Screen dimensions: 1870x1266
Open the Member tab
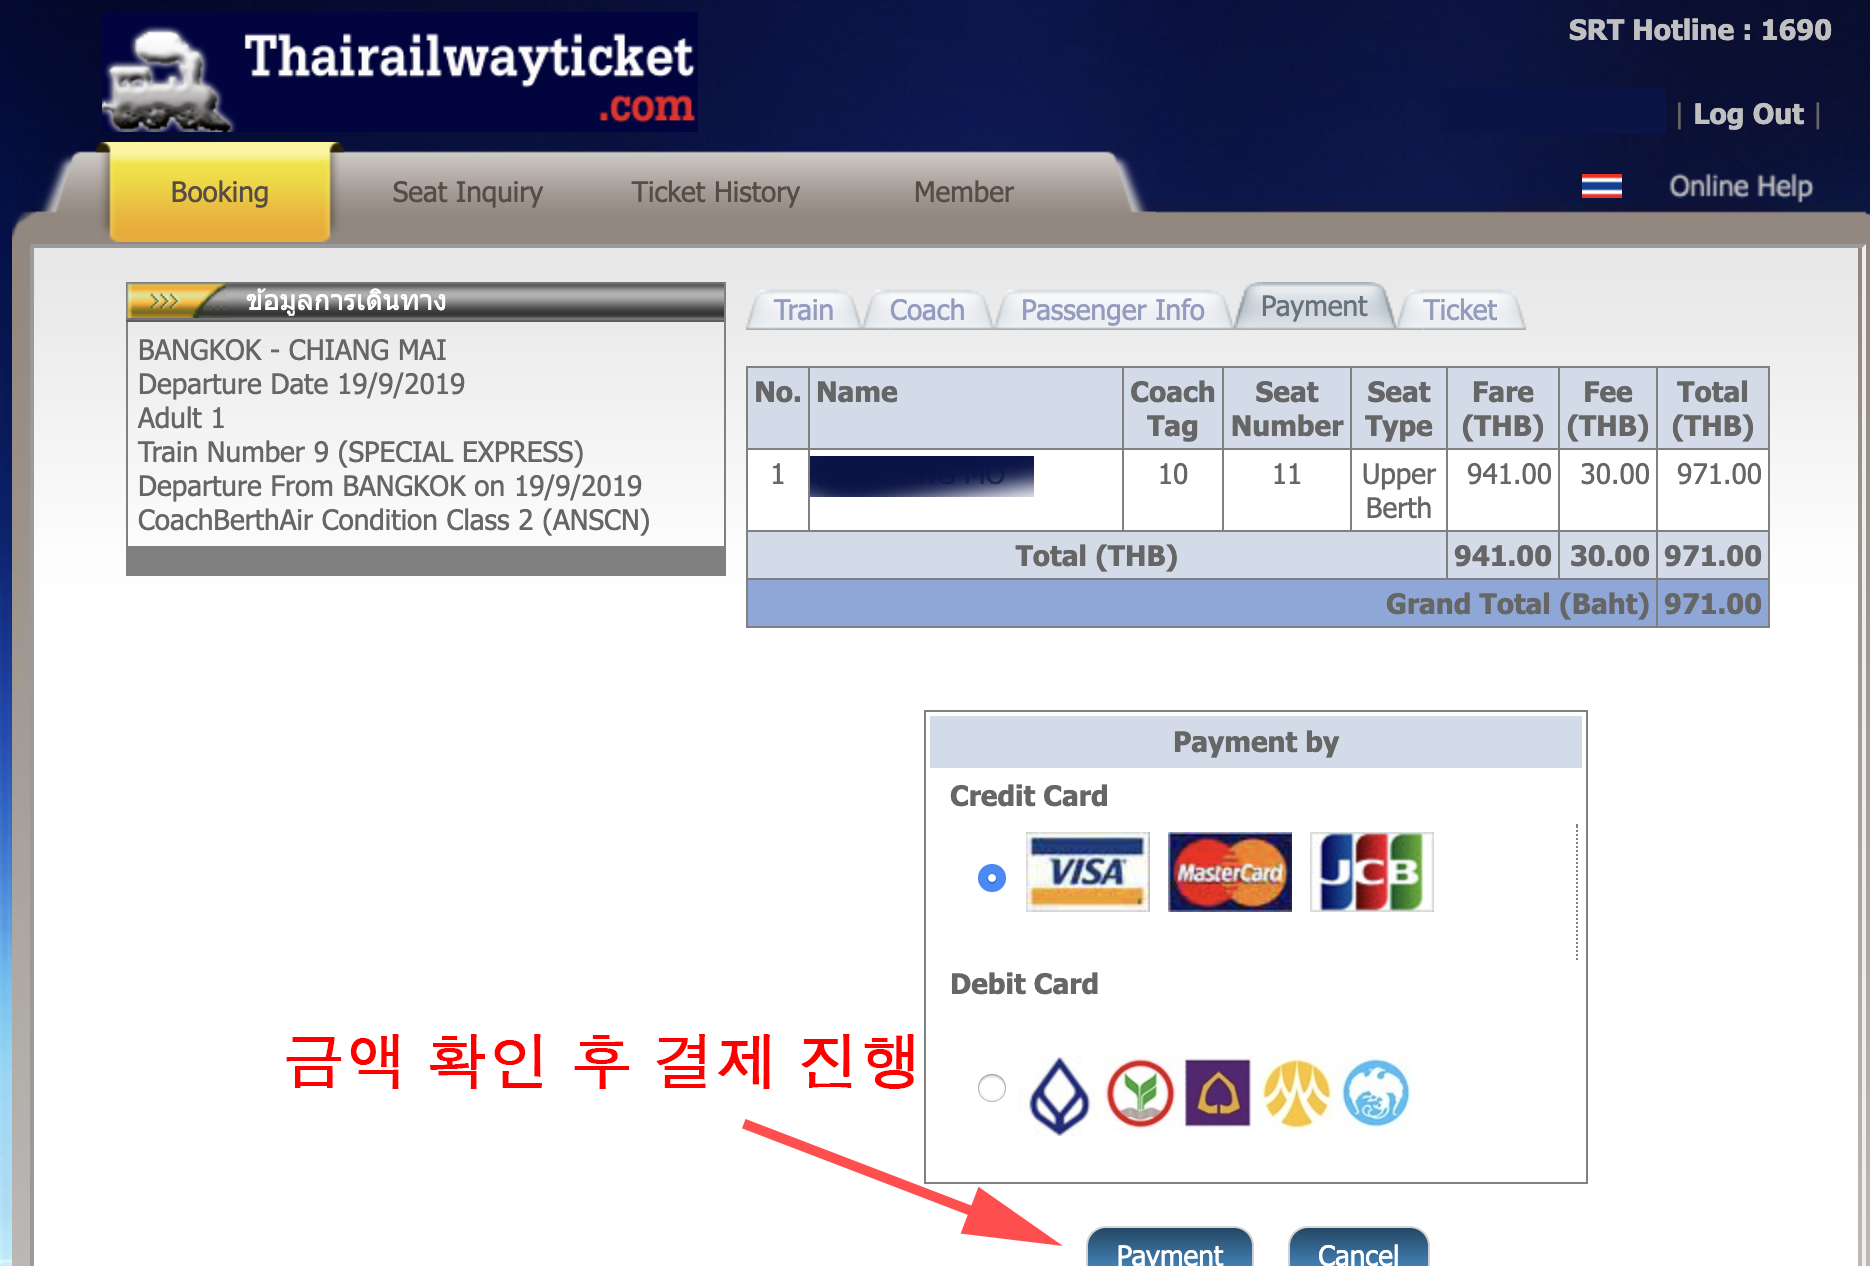(x=964, y=192)
